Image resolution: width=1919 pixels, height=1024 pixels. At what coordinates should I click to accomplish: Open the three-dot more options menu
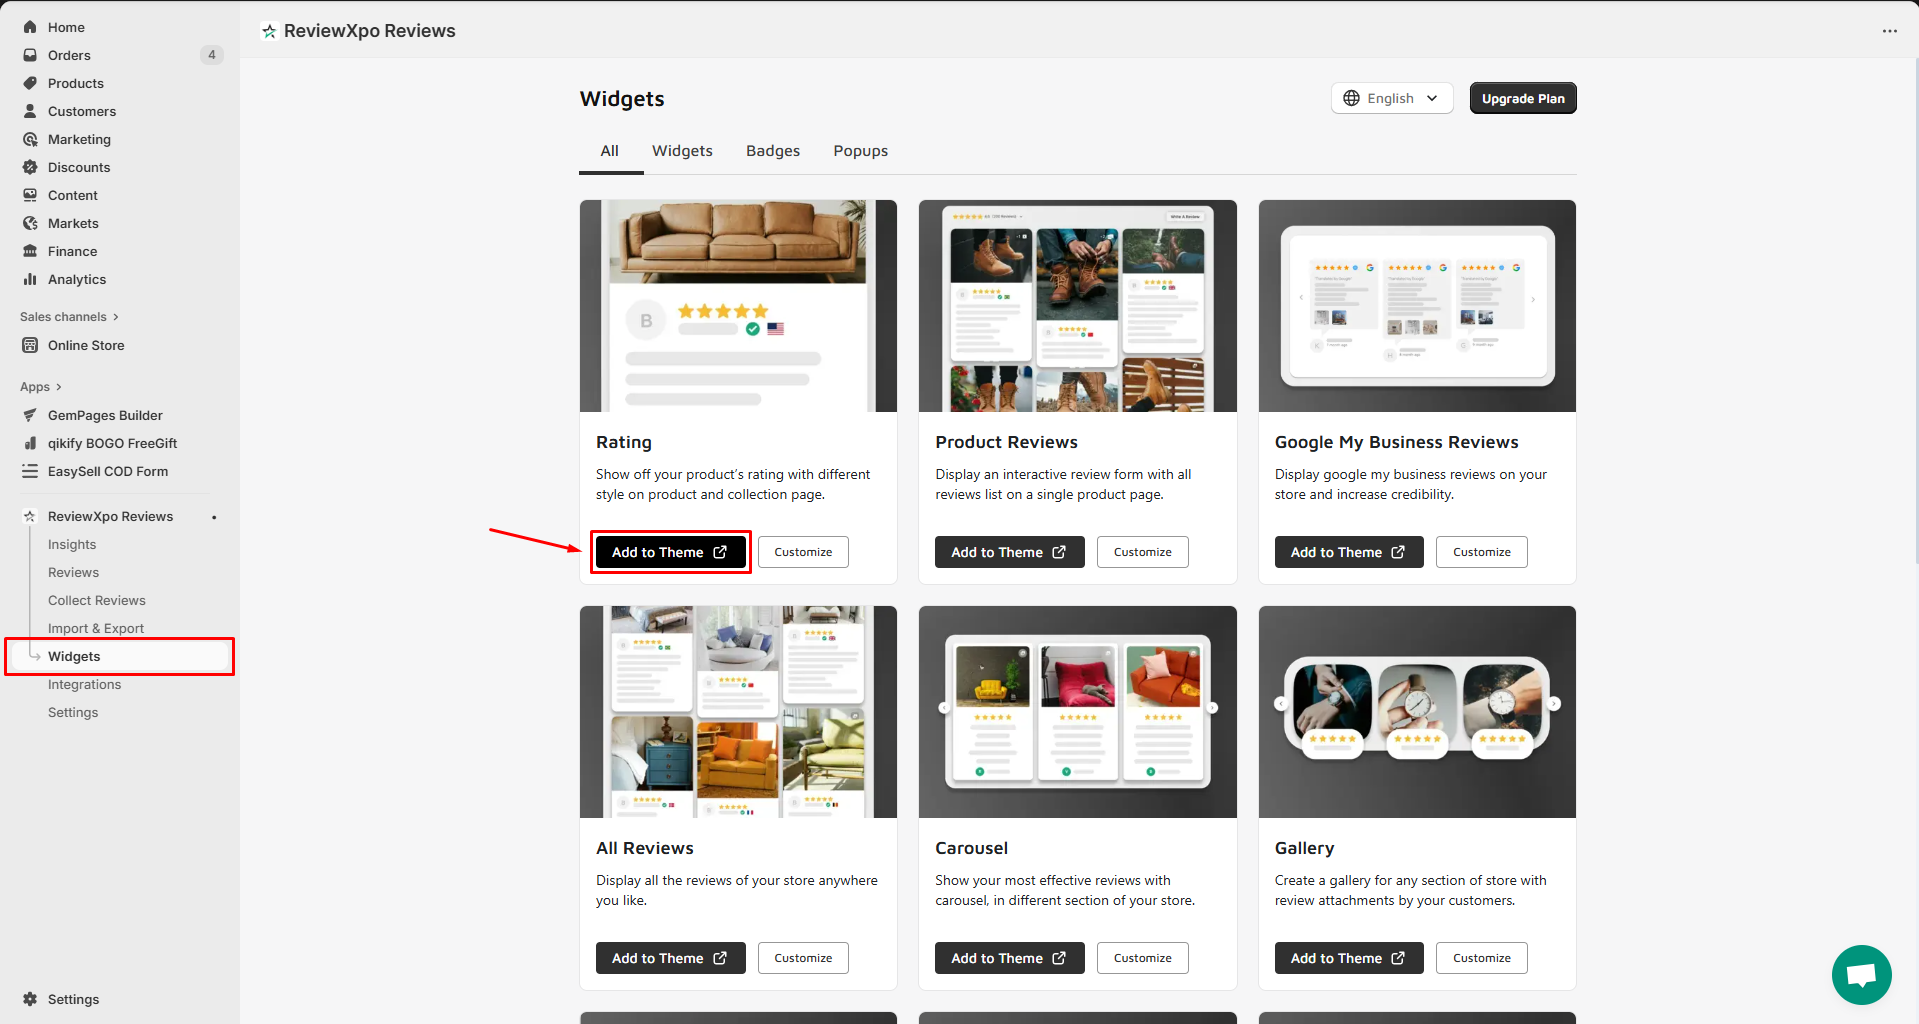pyautogui.click(x=1889, y=31)
